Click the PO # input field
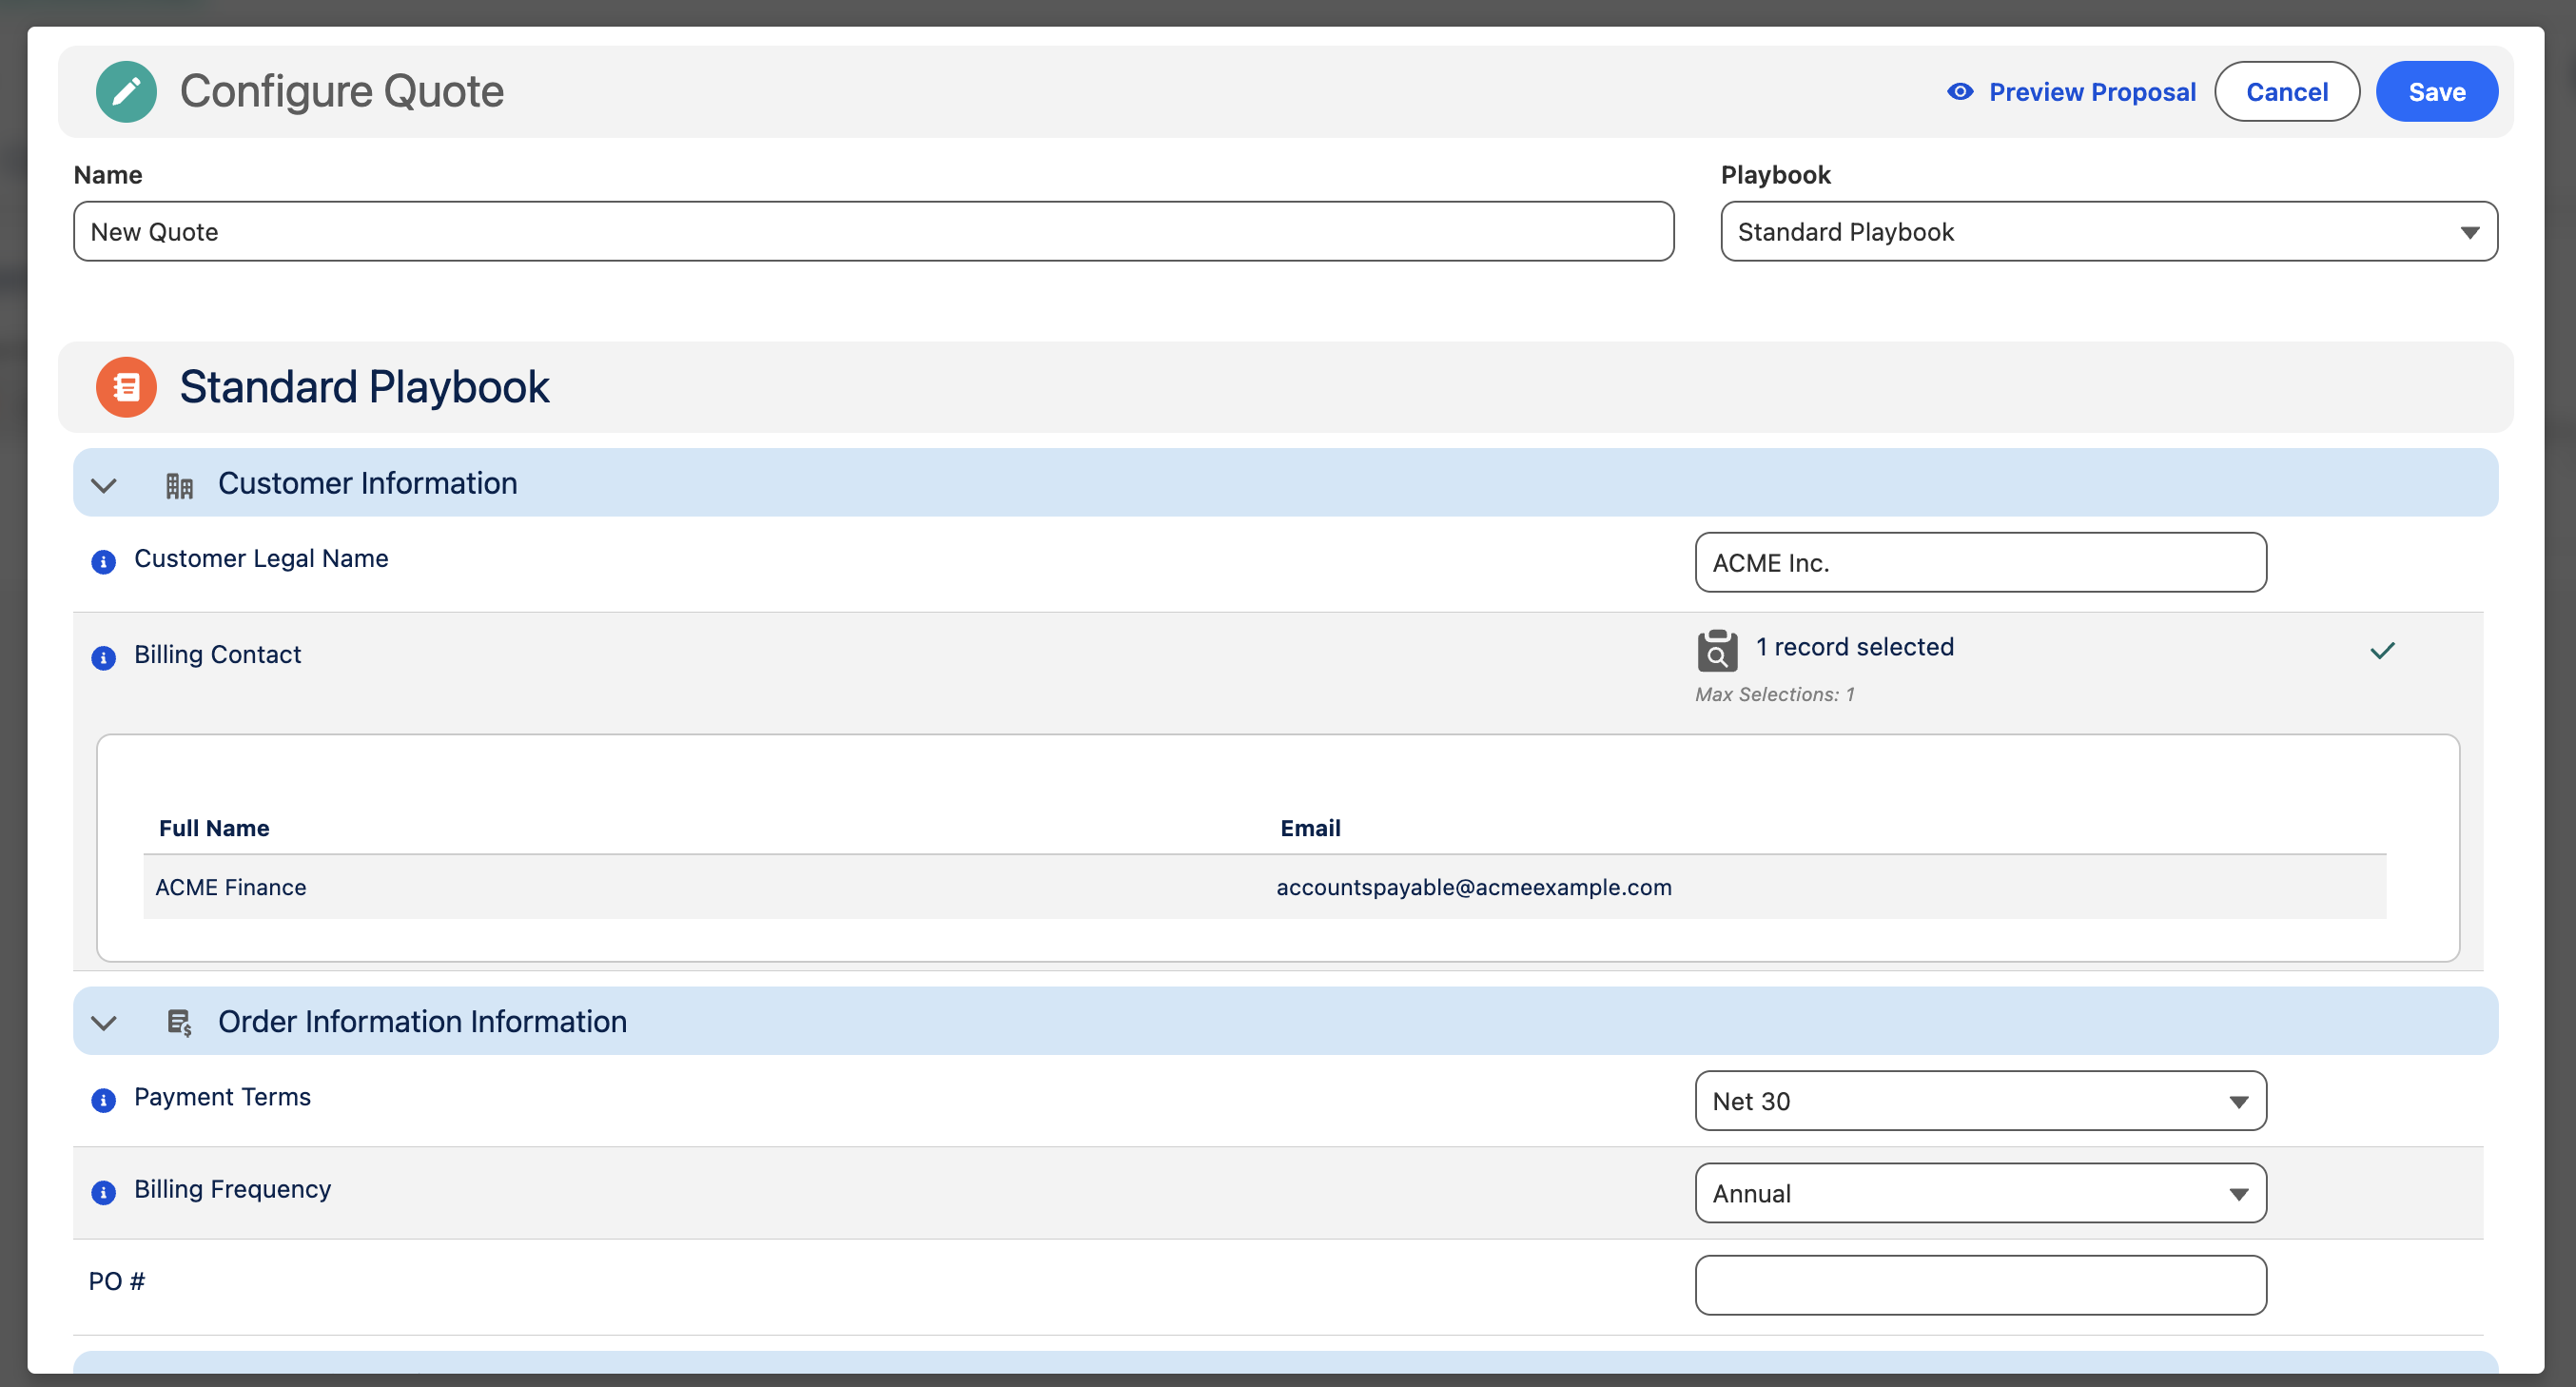This screenshot has height=1387, width=2576. click(1980, 1285)
